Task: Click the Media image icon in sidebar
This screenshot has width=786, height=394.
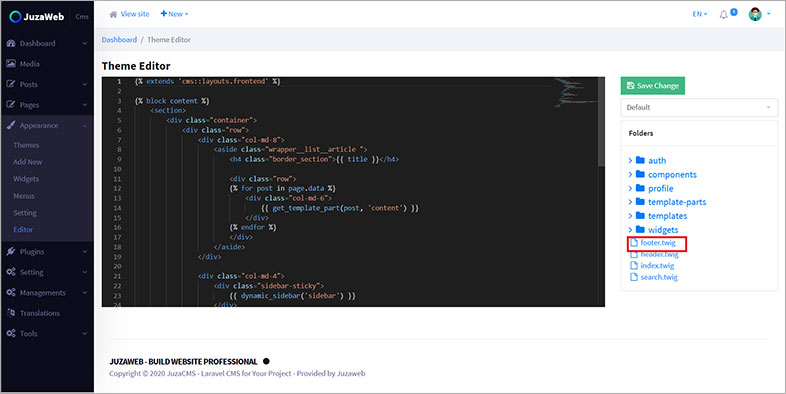Action: tap(11, 64)
